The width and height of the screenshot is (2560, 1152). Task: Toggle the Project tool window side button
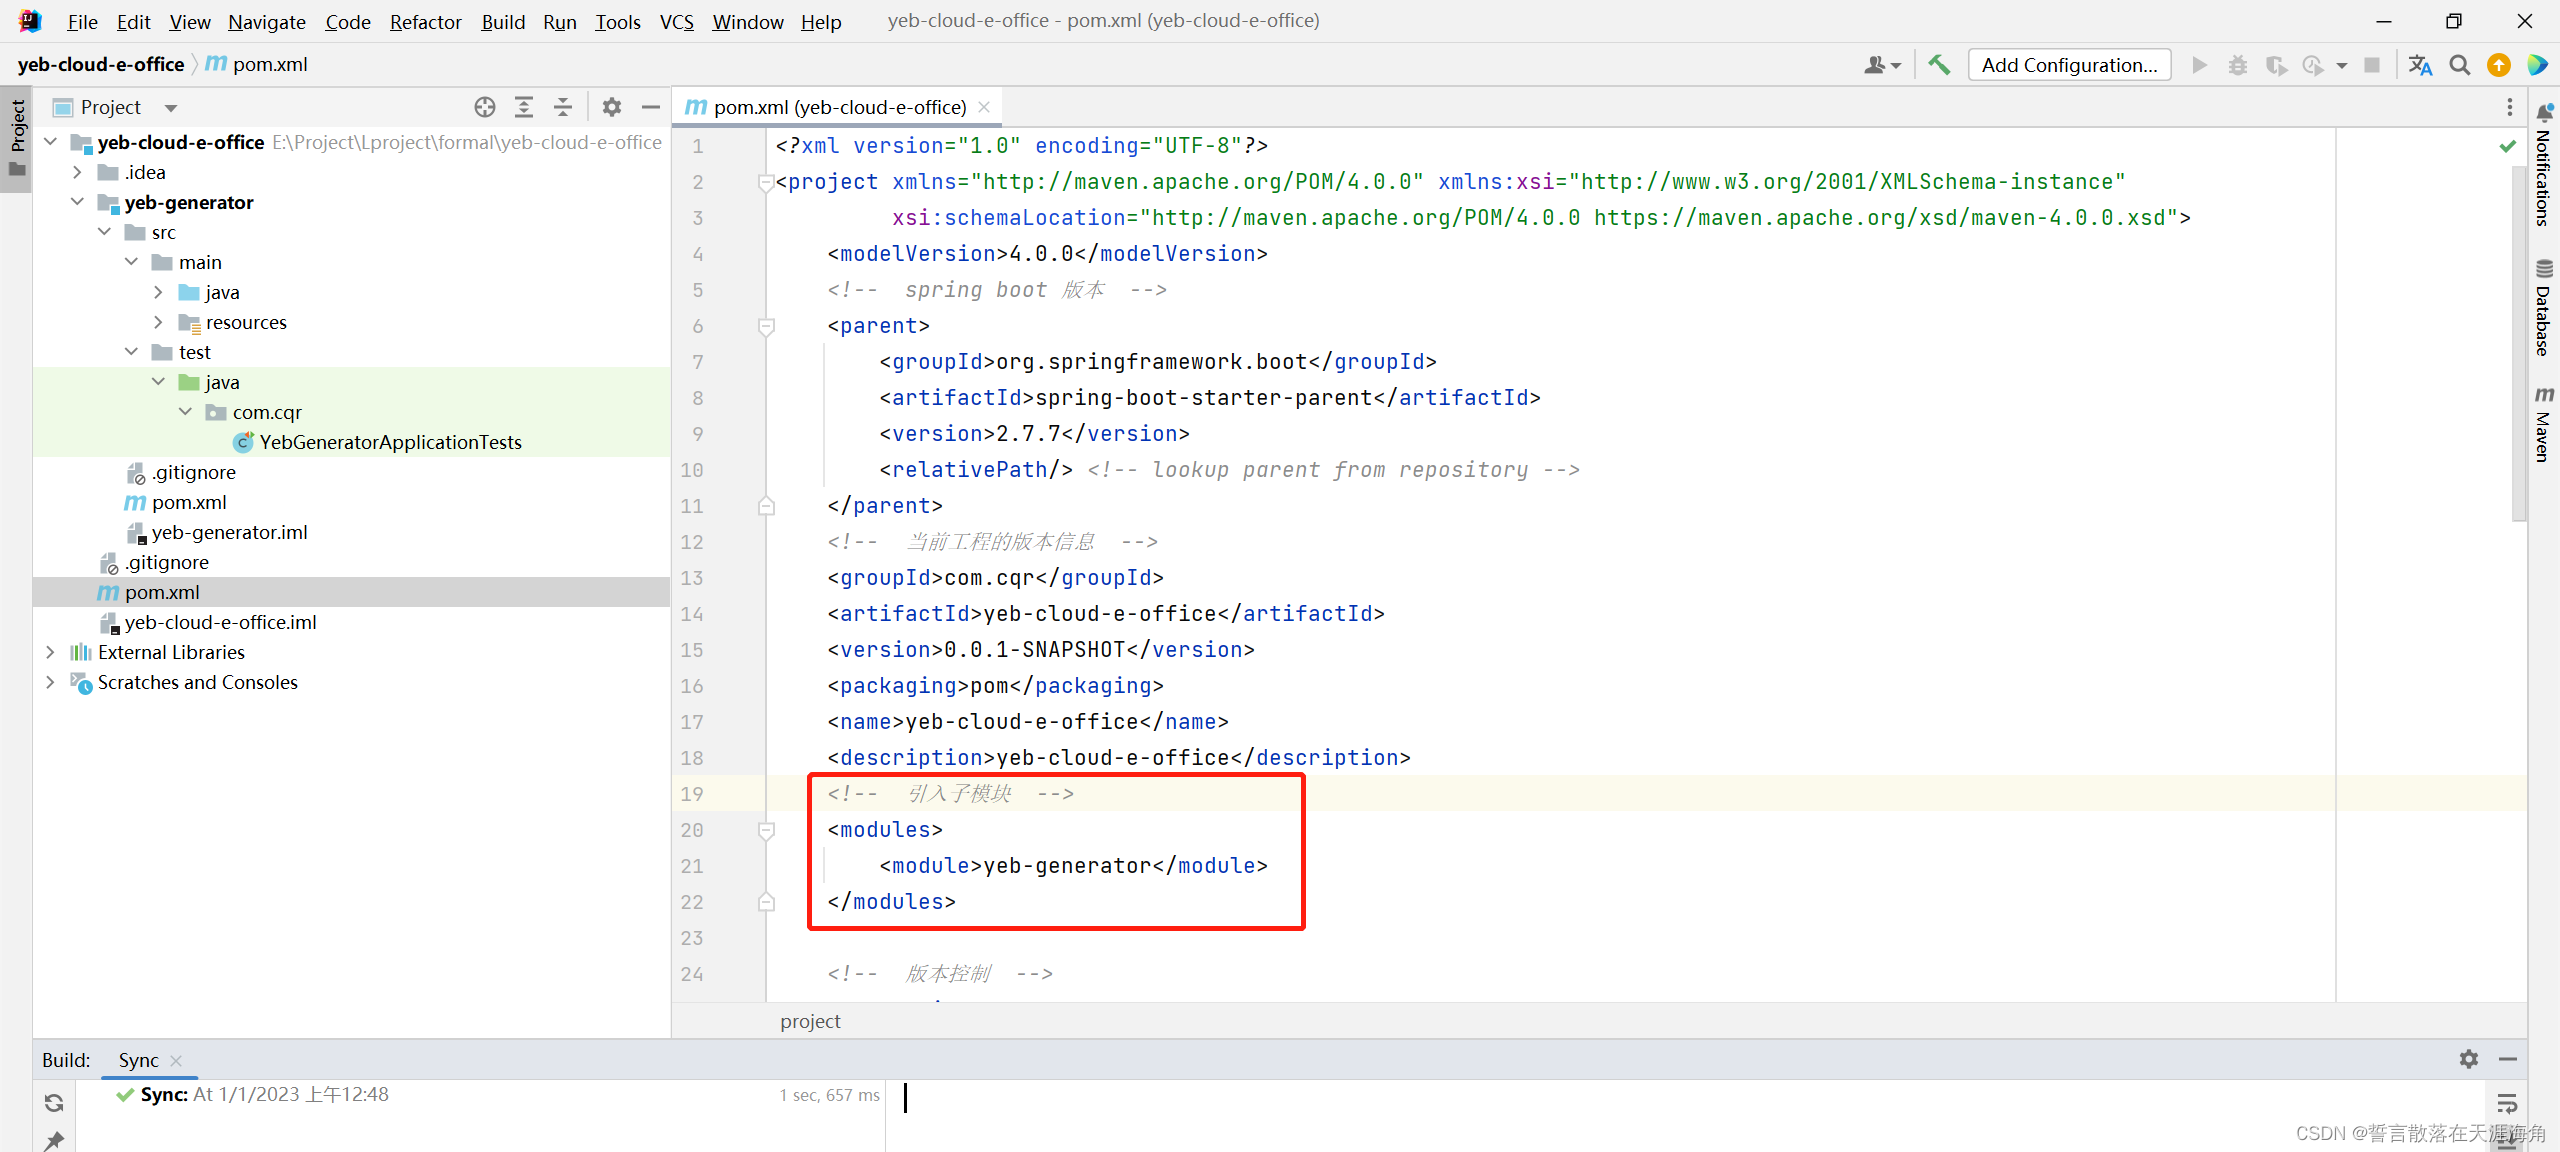(17, 137)
